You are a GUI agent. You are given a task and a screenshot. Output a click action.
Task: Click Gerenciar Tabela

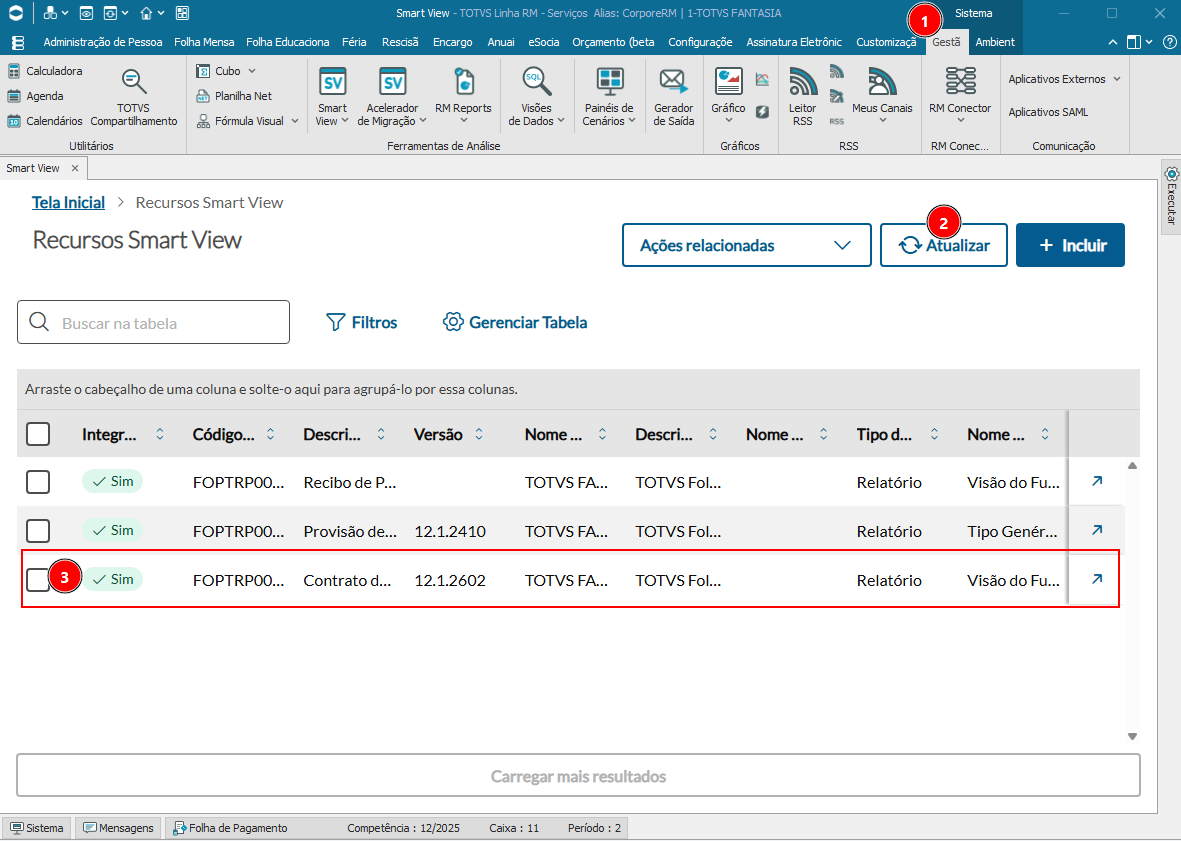515,322
